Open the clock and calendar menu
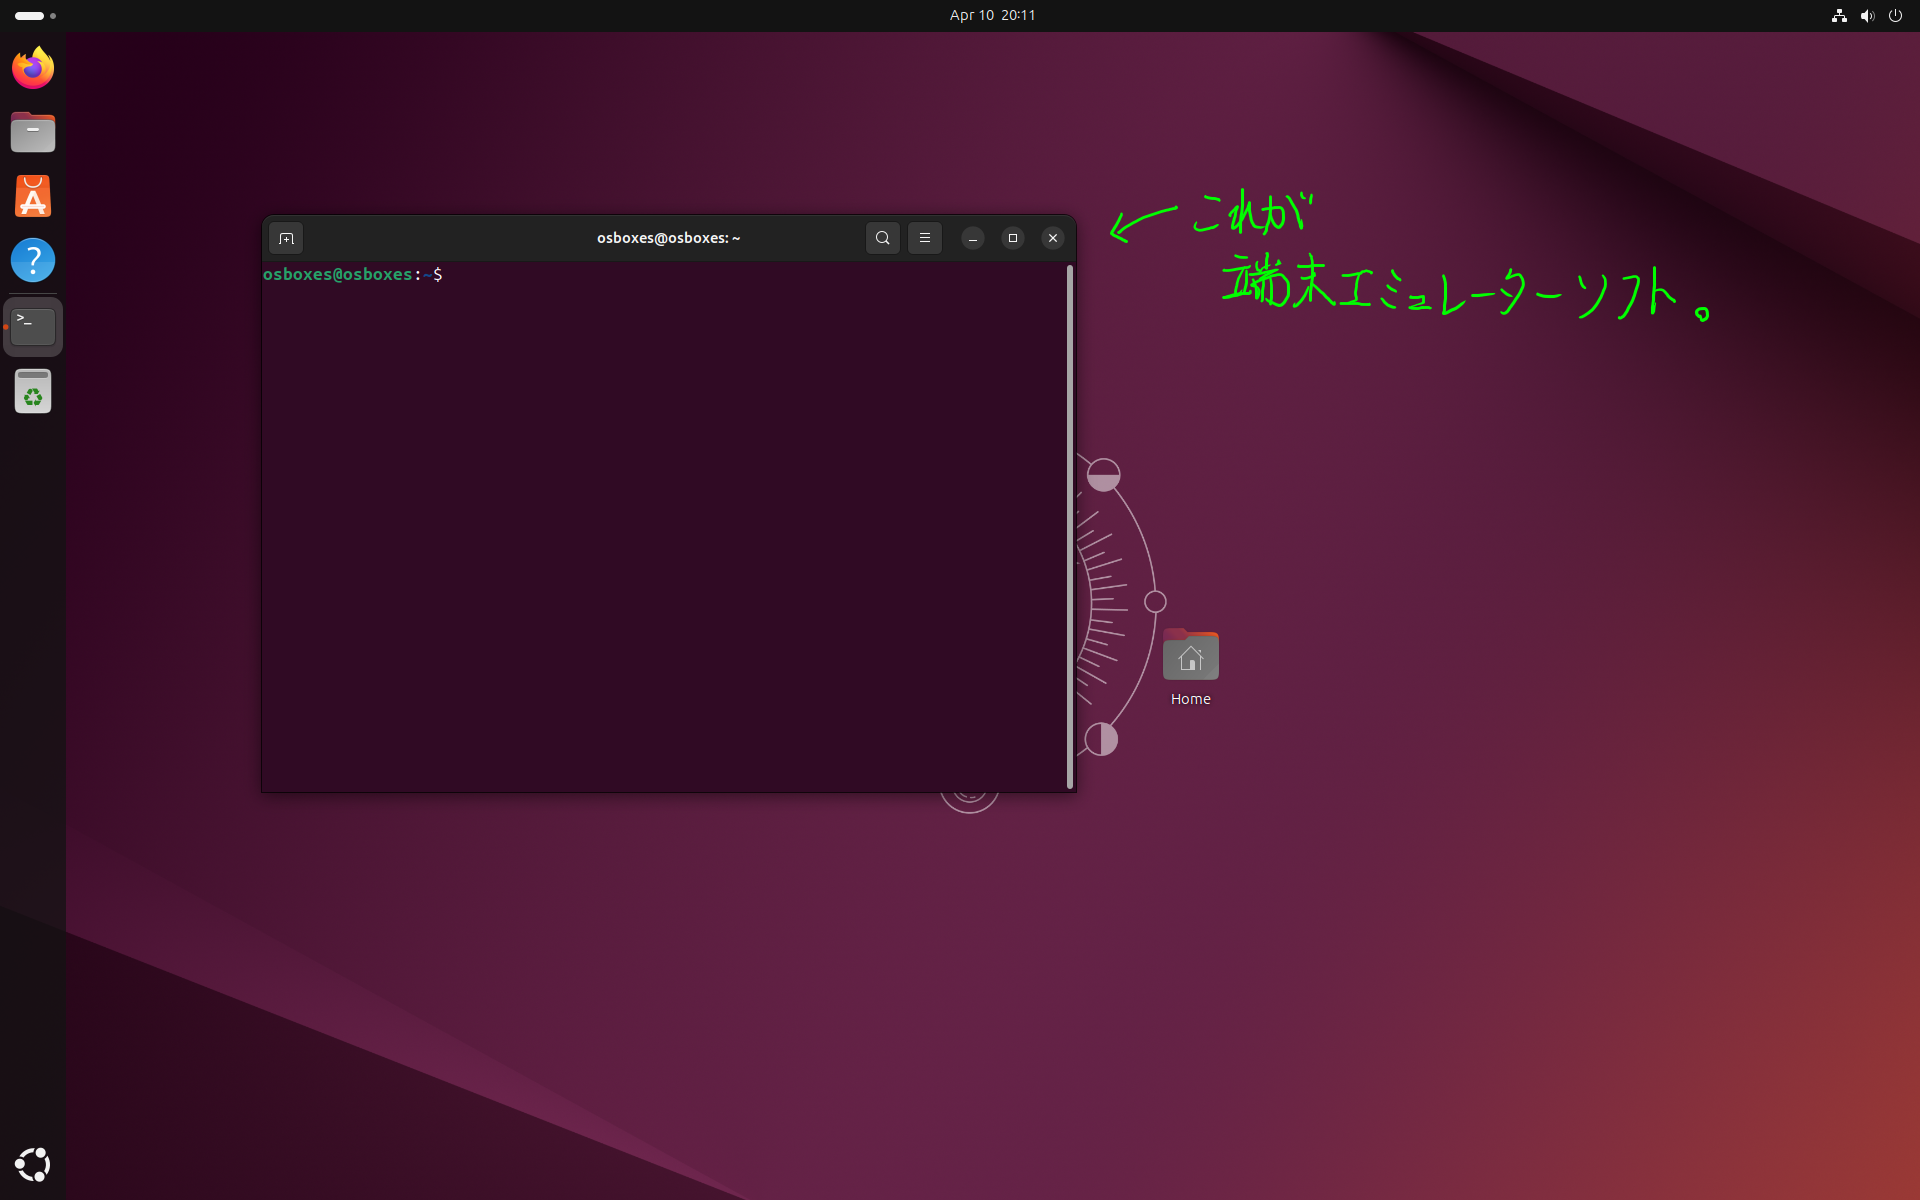The width and height of the screenshot is (1920, 1200). [992, 15]
